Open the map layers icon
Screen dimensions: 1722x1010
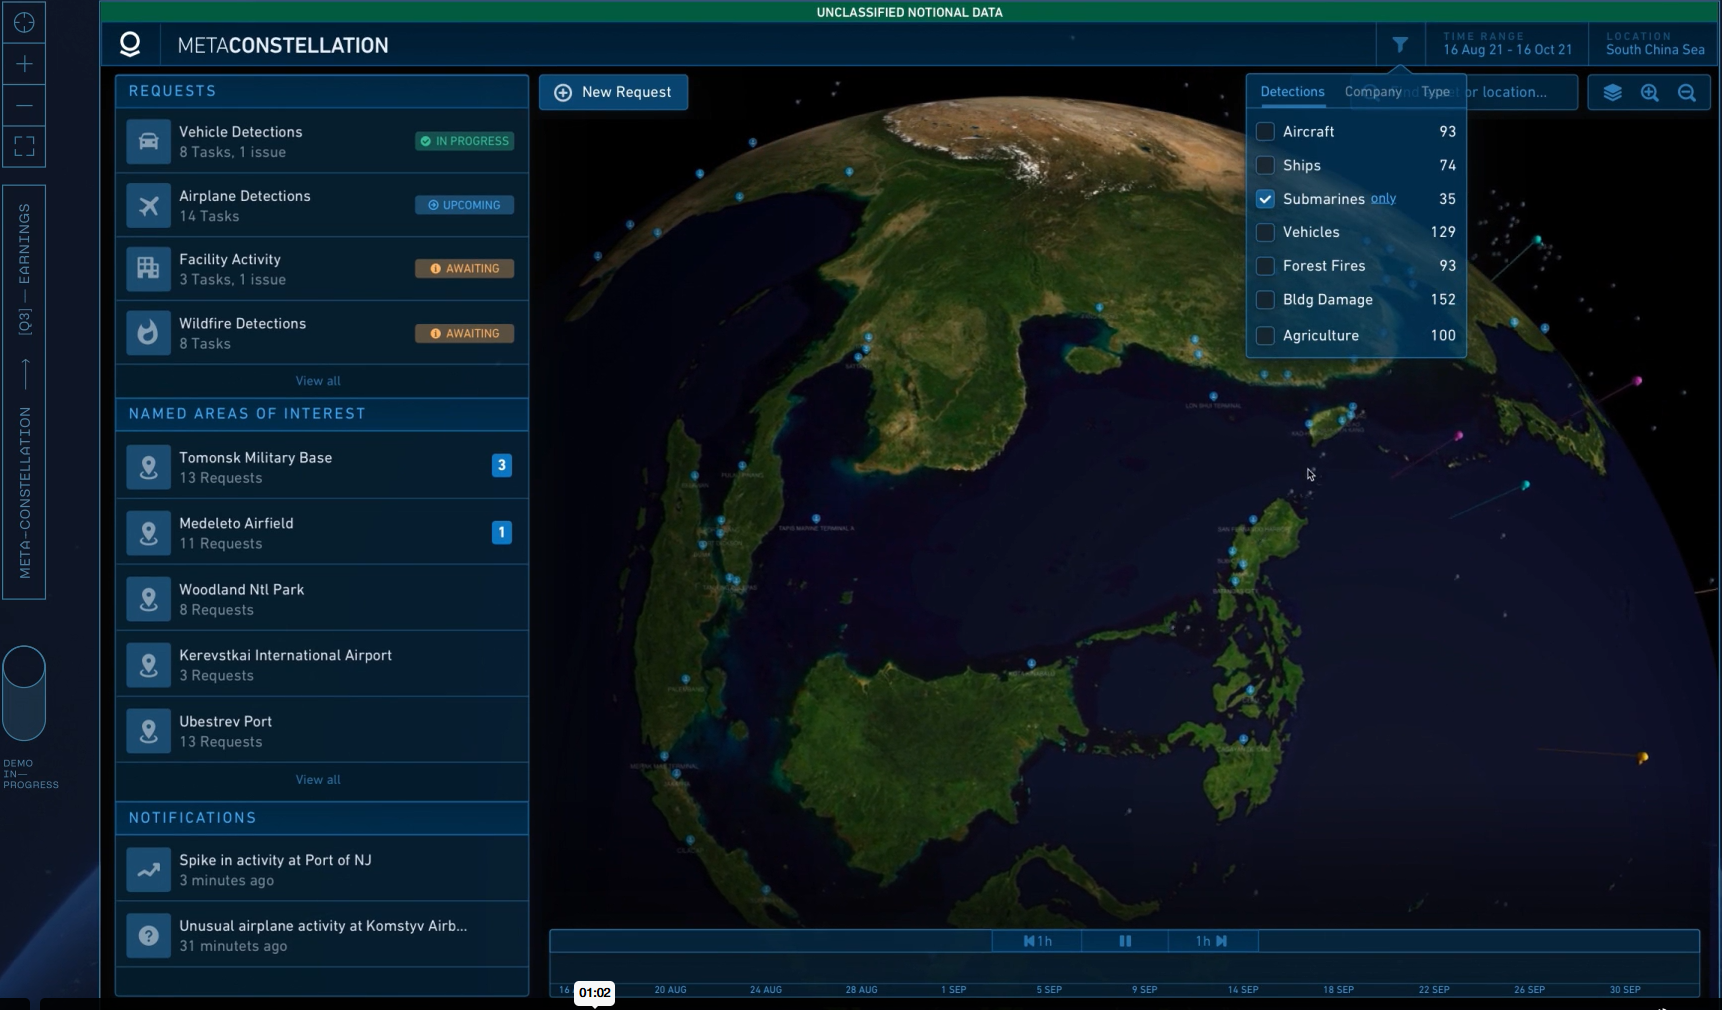click(x=1612, y=92)
